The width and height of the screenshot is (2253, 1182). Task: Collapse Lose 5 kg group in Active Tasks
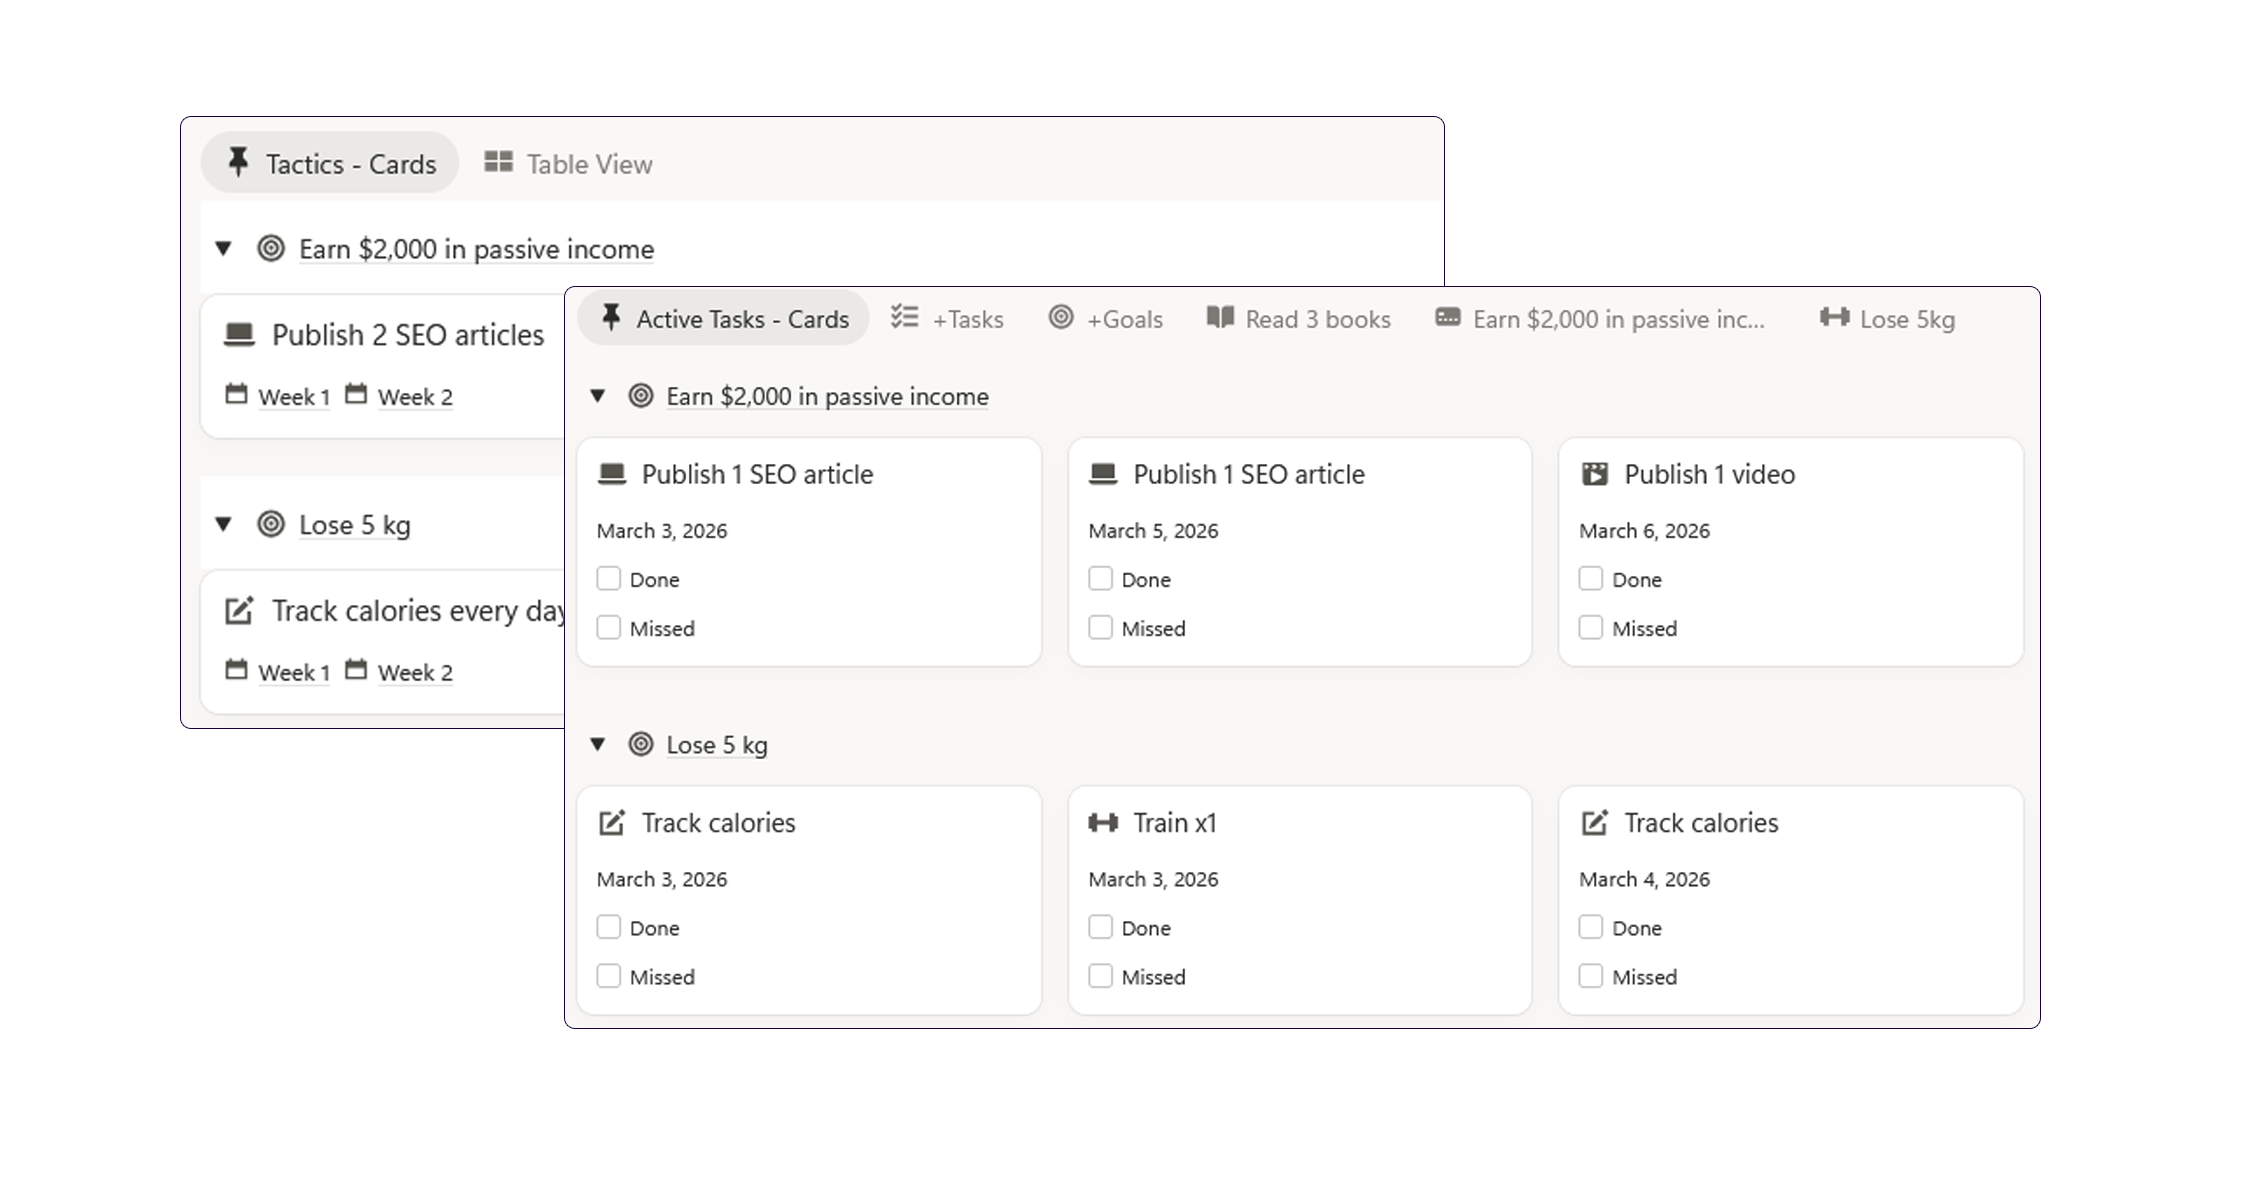click(x=598, y=744)
